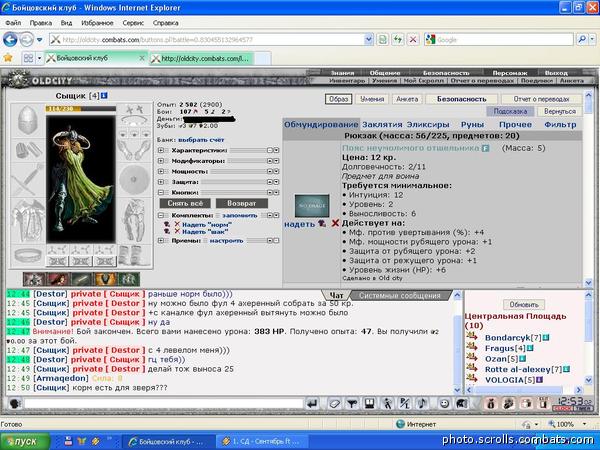The height and width of the screenshot is (450, 600).
Task: Switch to the Руны tab
Action: point(472,124)
